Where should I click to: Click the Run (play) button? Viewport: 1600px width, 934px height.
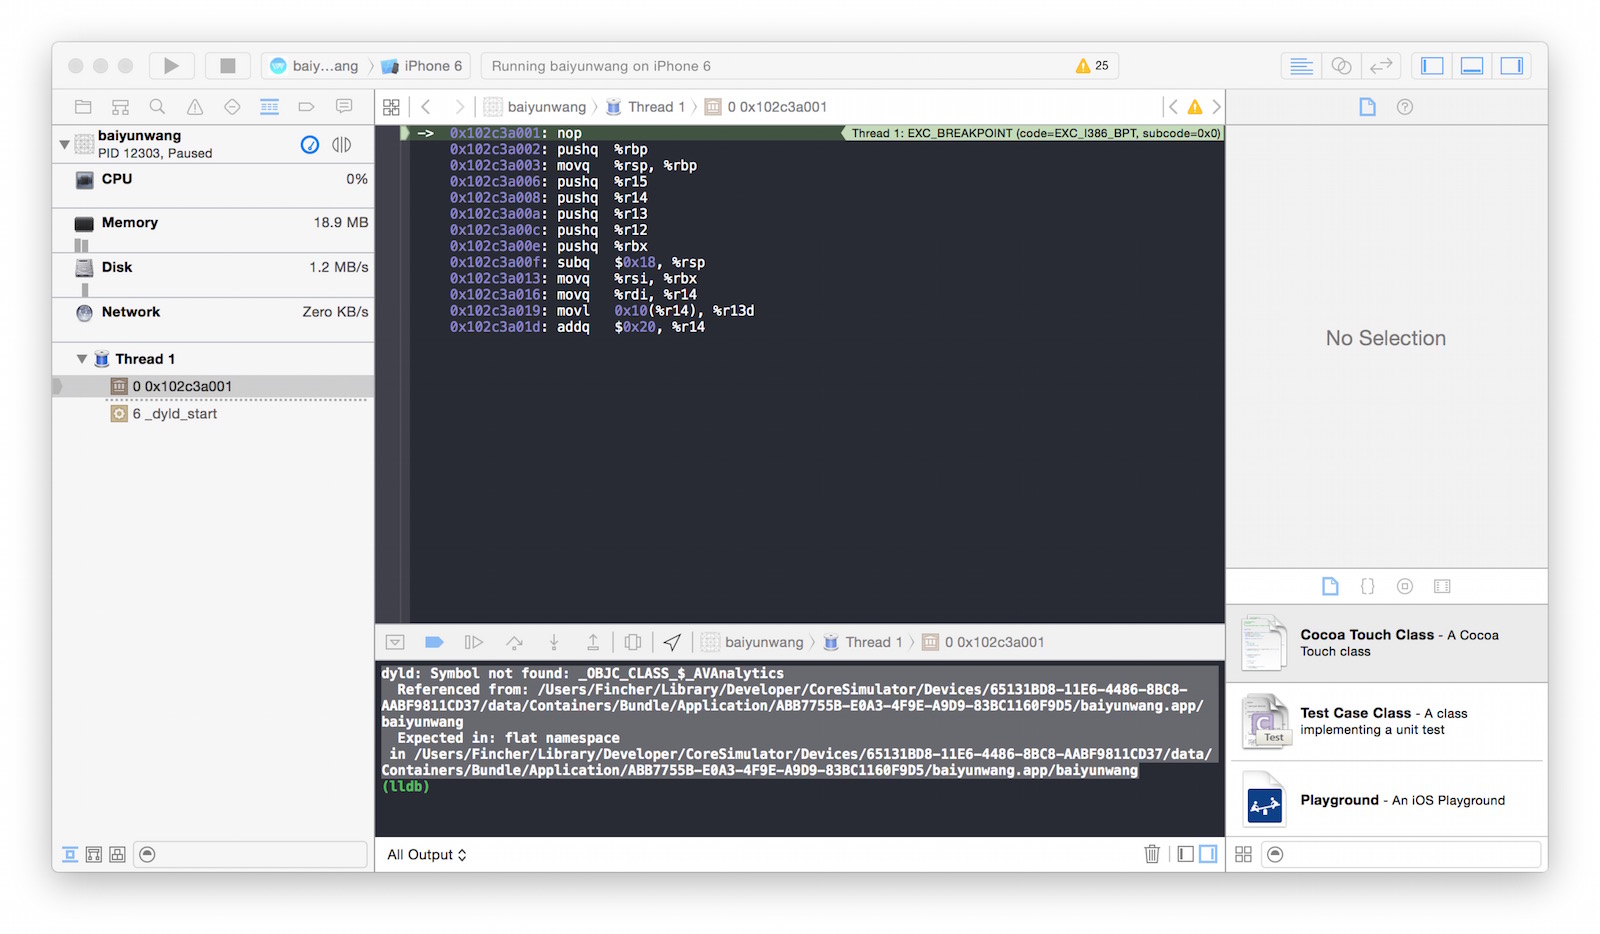point(171,66)
